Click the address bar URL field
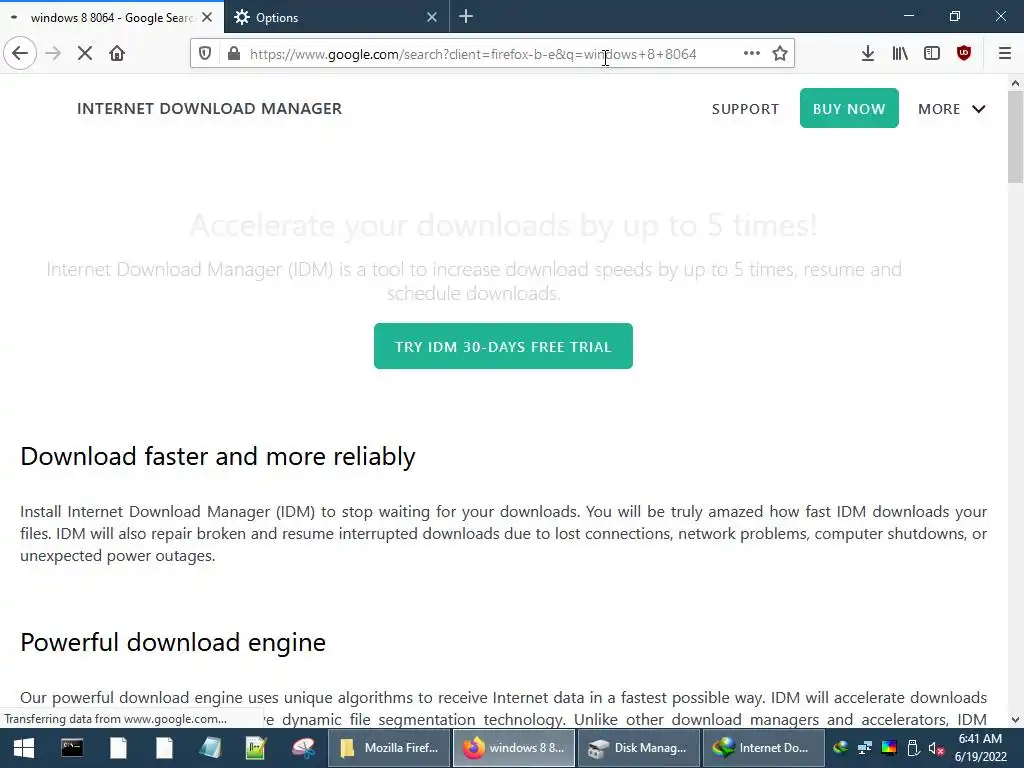The image size is (1024, 768). point(490,54)
